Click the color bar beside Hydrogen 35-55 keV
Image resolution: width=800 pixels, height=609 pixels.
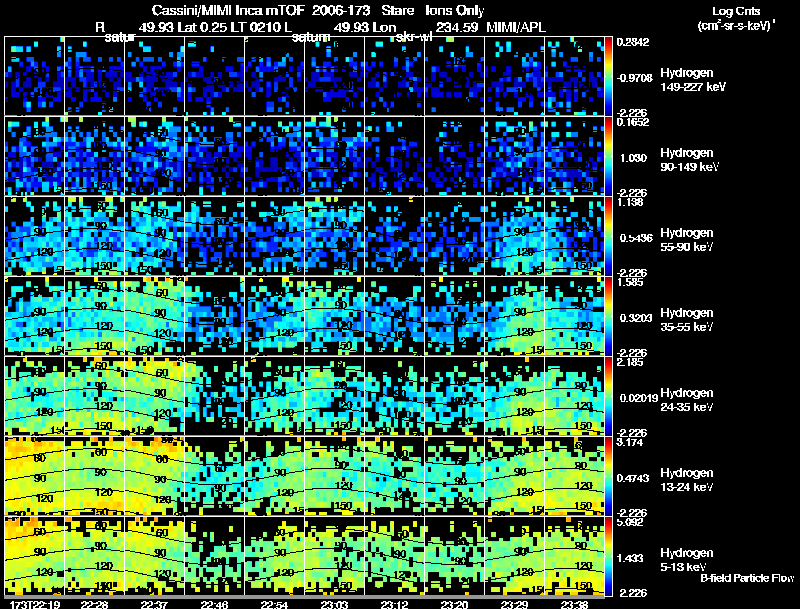tap(608, 316)
